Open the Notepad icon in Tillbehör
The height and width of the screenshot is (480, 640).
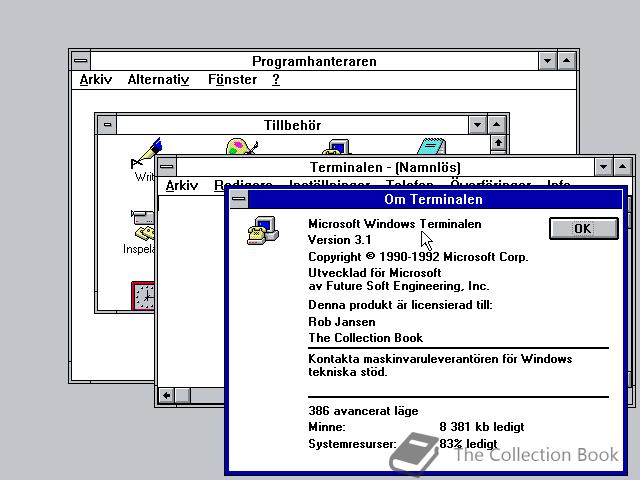(x=432, y=147)
